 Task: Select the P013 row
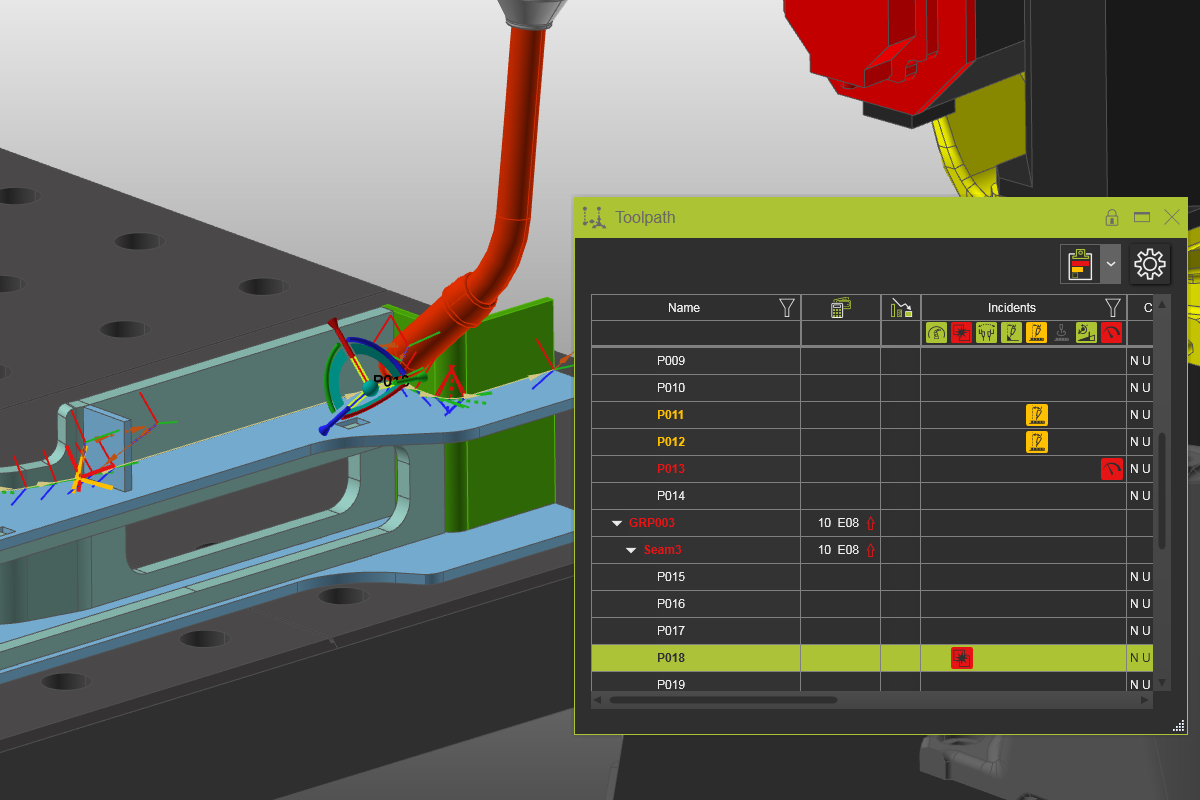(x=670, y=469)
